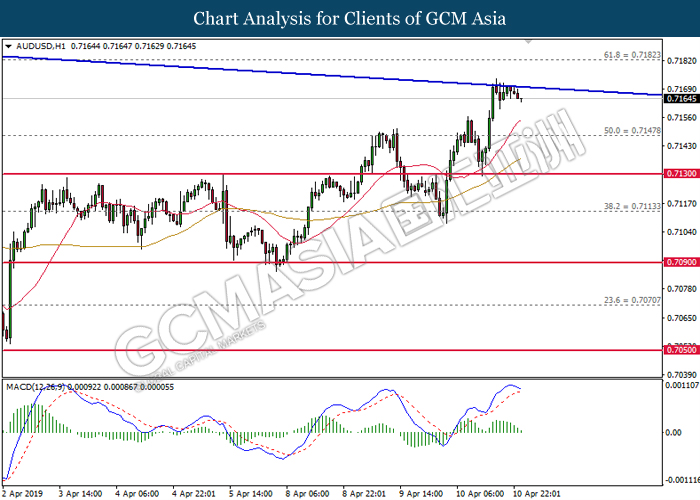Click the Fibonacci label 50.0 = 0.71478

(632, 131)
